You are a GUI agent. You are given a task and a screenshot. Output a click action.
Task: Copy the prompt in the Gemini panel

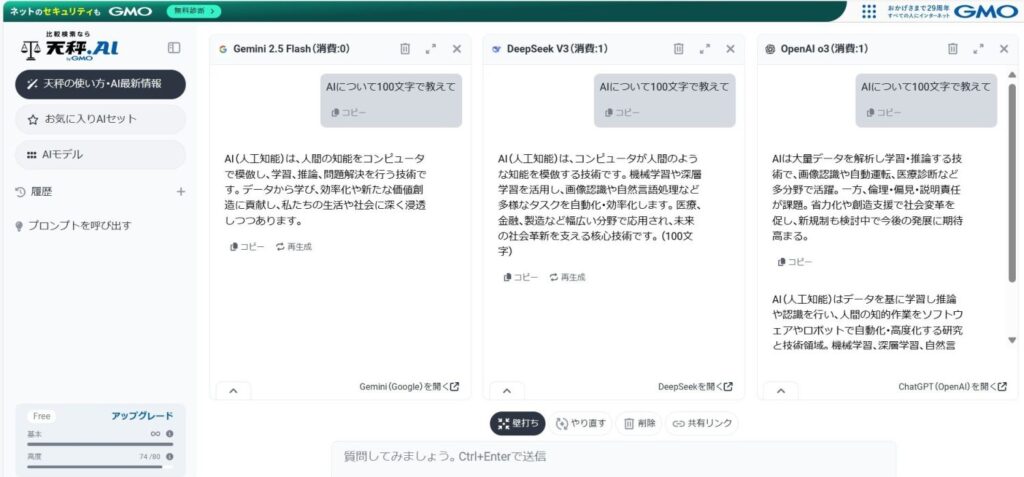coord(349,112)
